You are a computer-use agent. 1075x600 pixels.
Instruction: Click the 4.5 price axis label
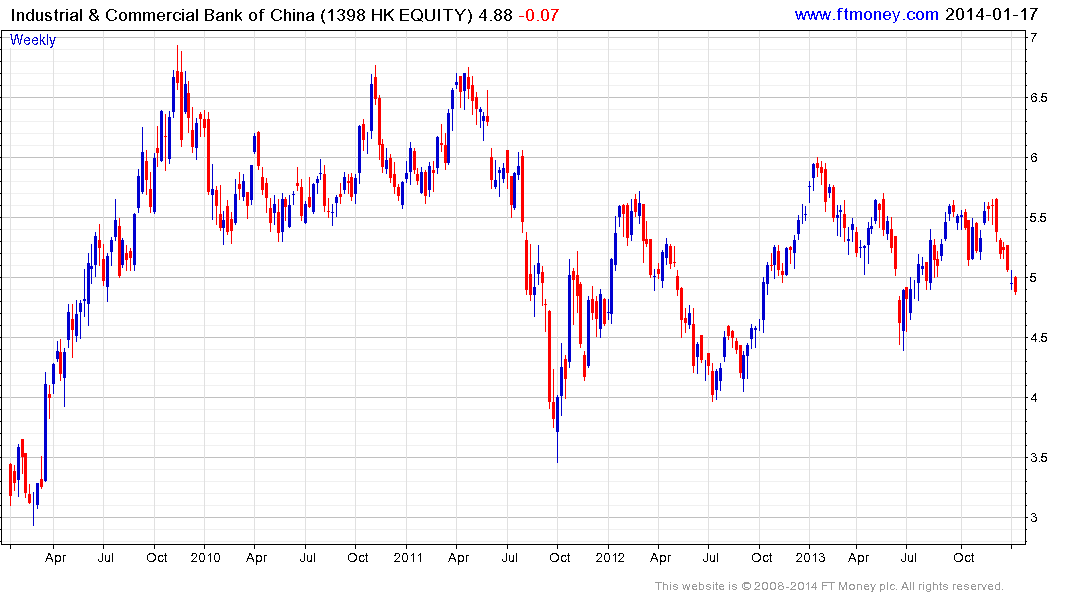pos(1039,338)
